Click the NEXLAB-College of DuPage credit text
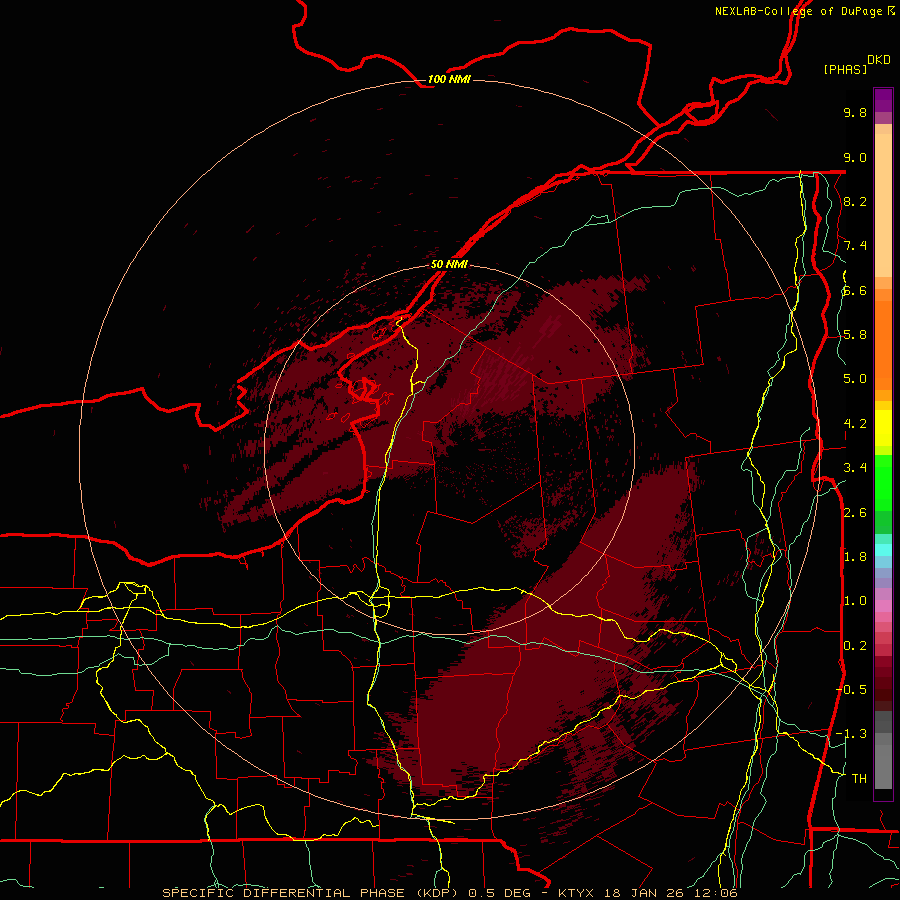Image resolution: width=900 pixels, height=900 pixels. (x=800, y=11)
